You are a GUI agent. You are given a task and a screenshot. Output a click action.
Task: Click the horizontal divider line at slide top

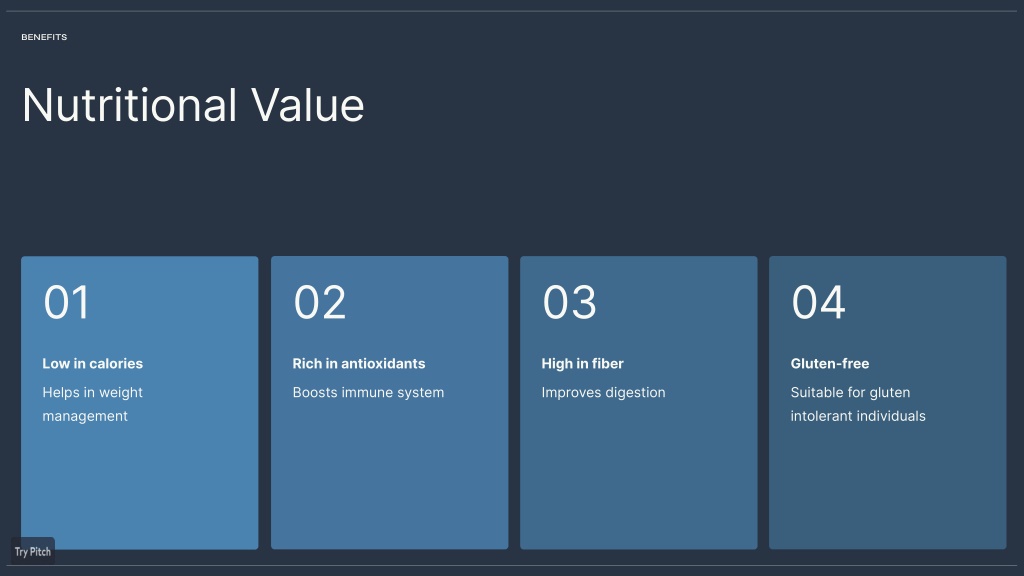(x=512, y=11)
